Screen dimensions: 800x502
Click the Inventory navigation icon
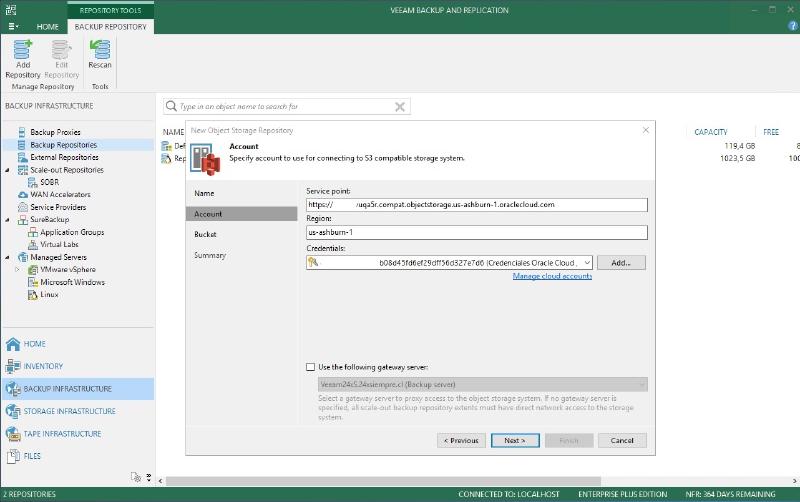[x=13, y=366]
